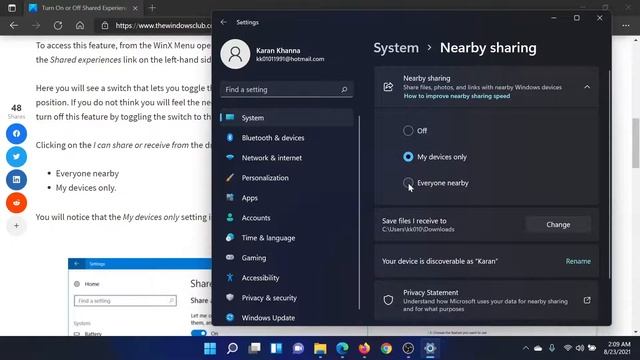Open Windows Start menu

coord(210,349)
